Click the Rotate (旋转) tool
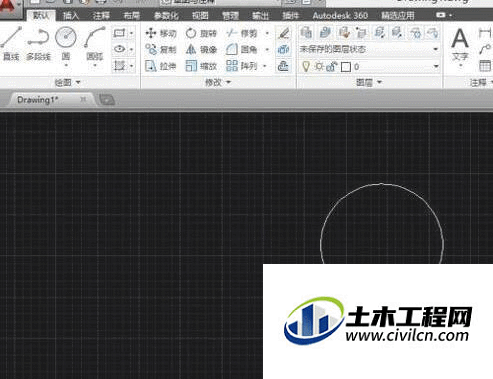The image size is (493, 379). (x=201, y=33)
